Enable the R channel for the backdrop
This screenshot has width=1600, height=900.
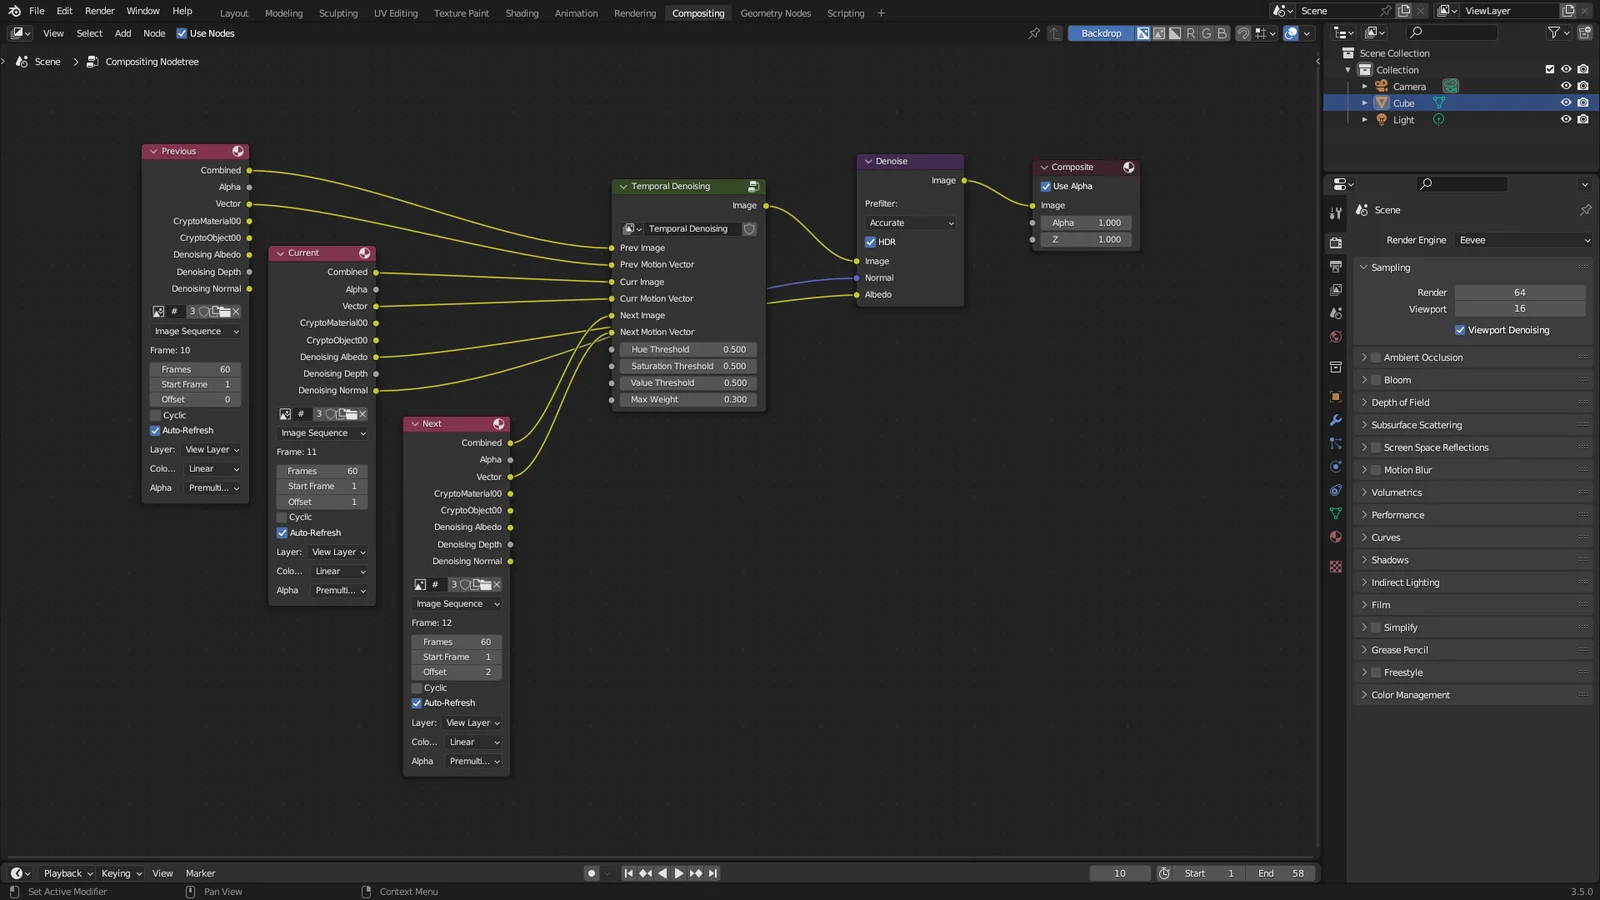[x=1191, y=33]
